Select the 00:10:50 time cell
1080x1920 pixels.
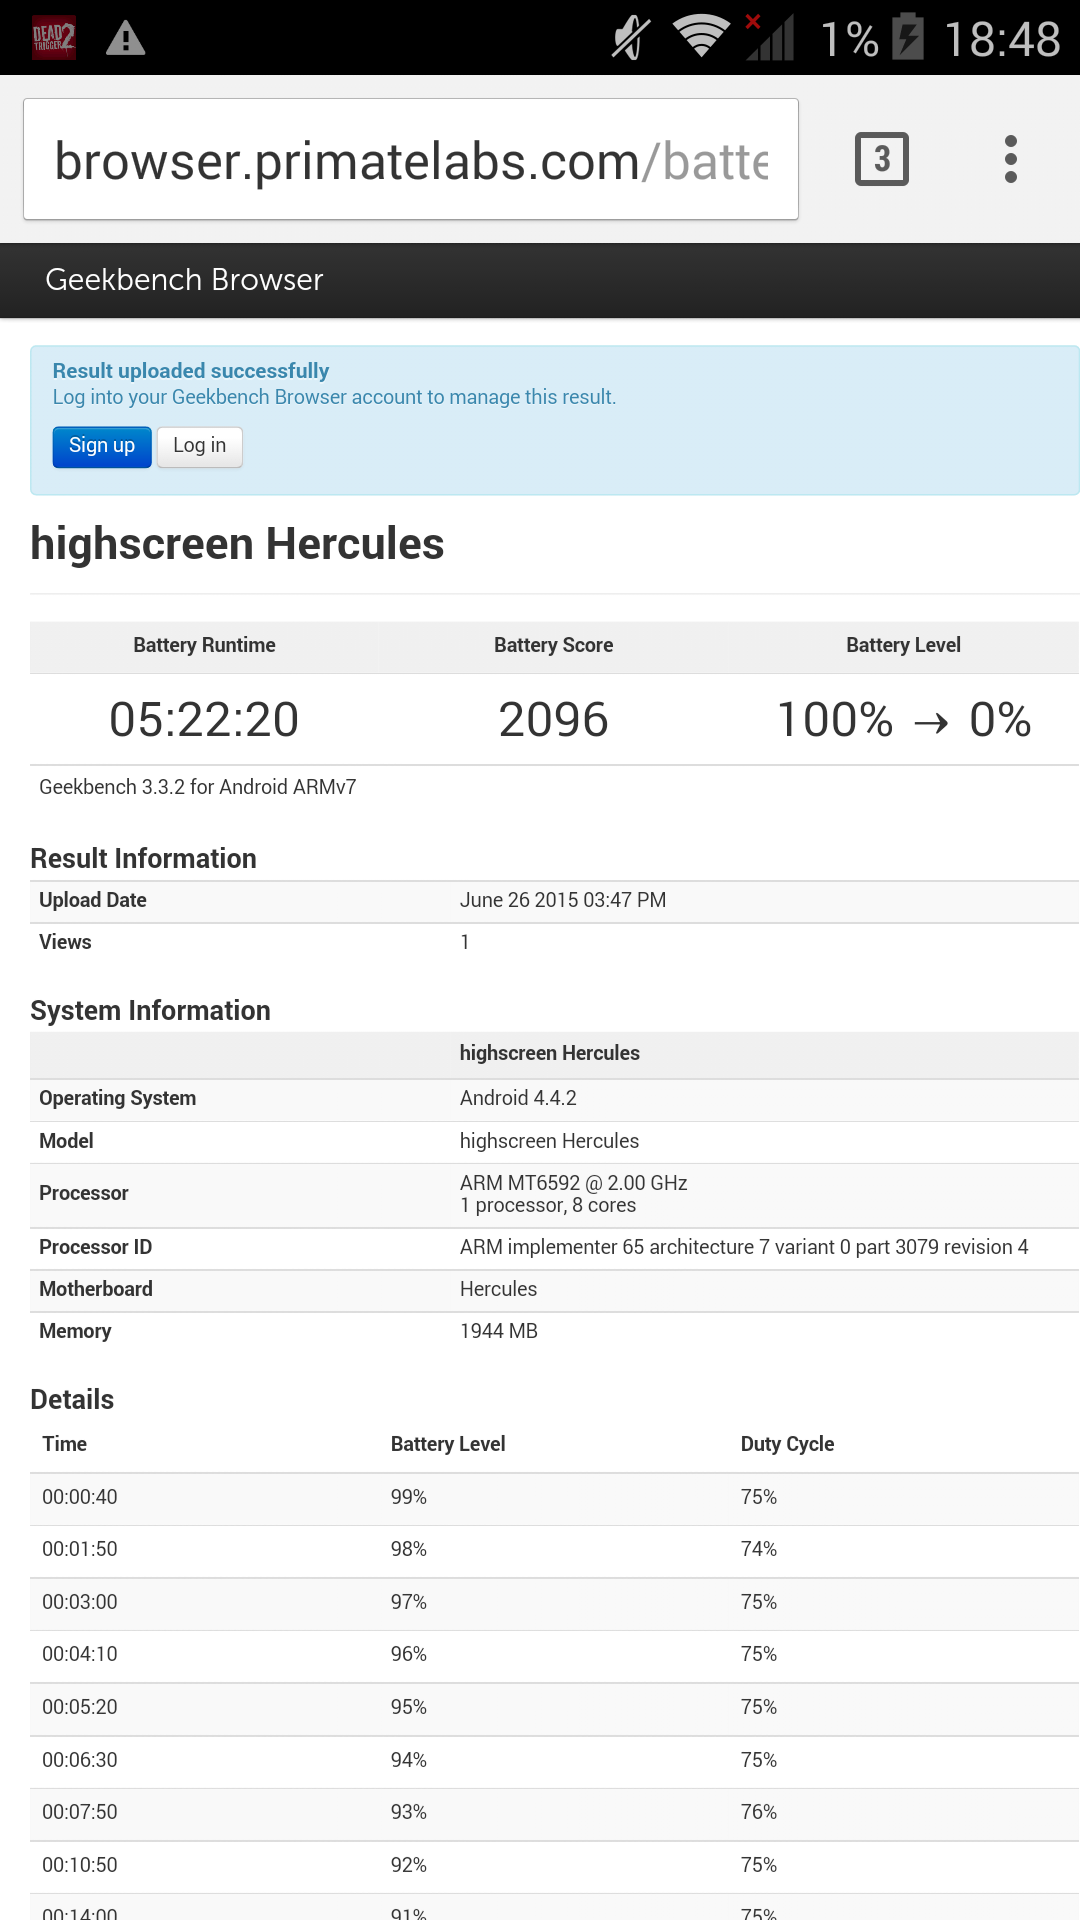[80, 1865]
